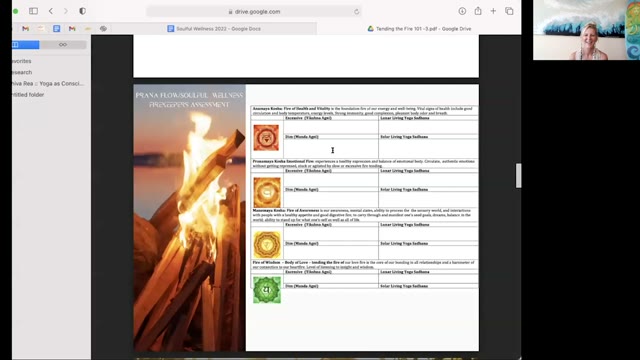Open the Research folder in sidebar
This screenshot has width=640, height=360.
(22, 72)
